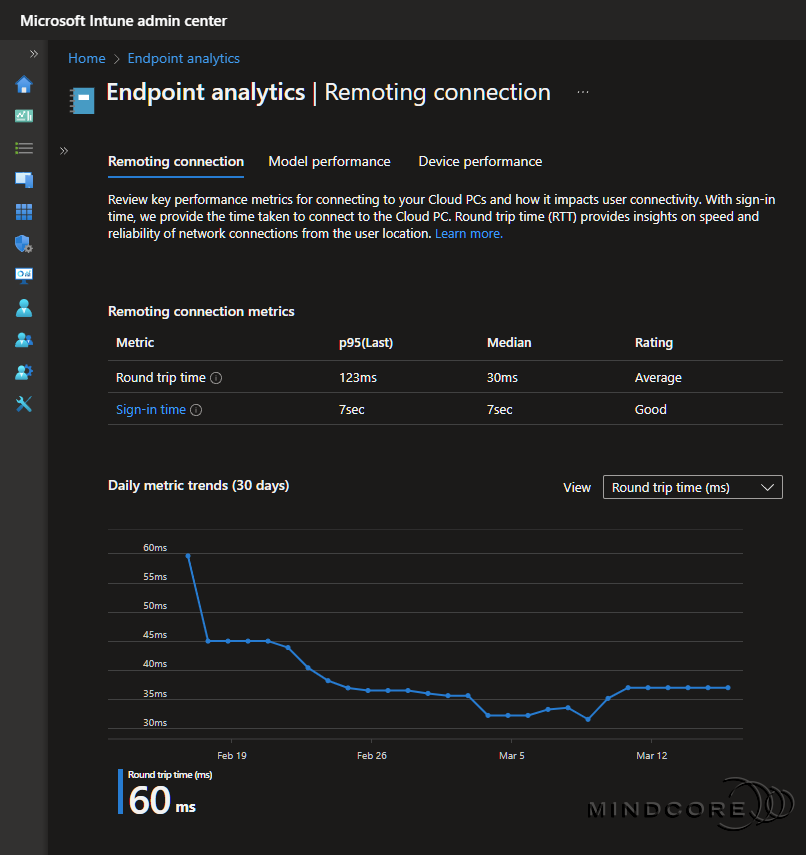The height and width of the screenshot is (855, 806).
Task: Open the Learn more link
Action: tap(468, 233)
